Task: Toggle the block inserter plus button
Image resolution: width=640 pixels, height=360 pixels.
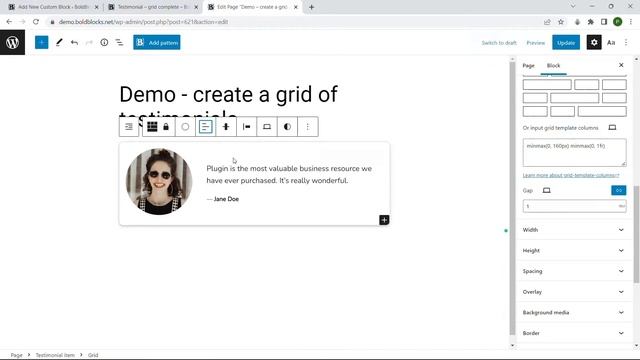Action: coord(42,42)
